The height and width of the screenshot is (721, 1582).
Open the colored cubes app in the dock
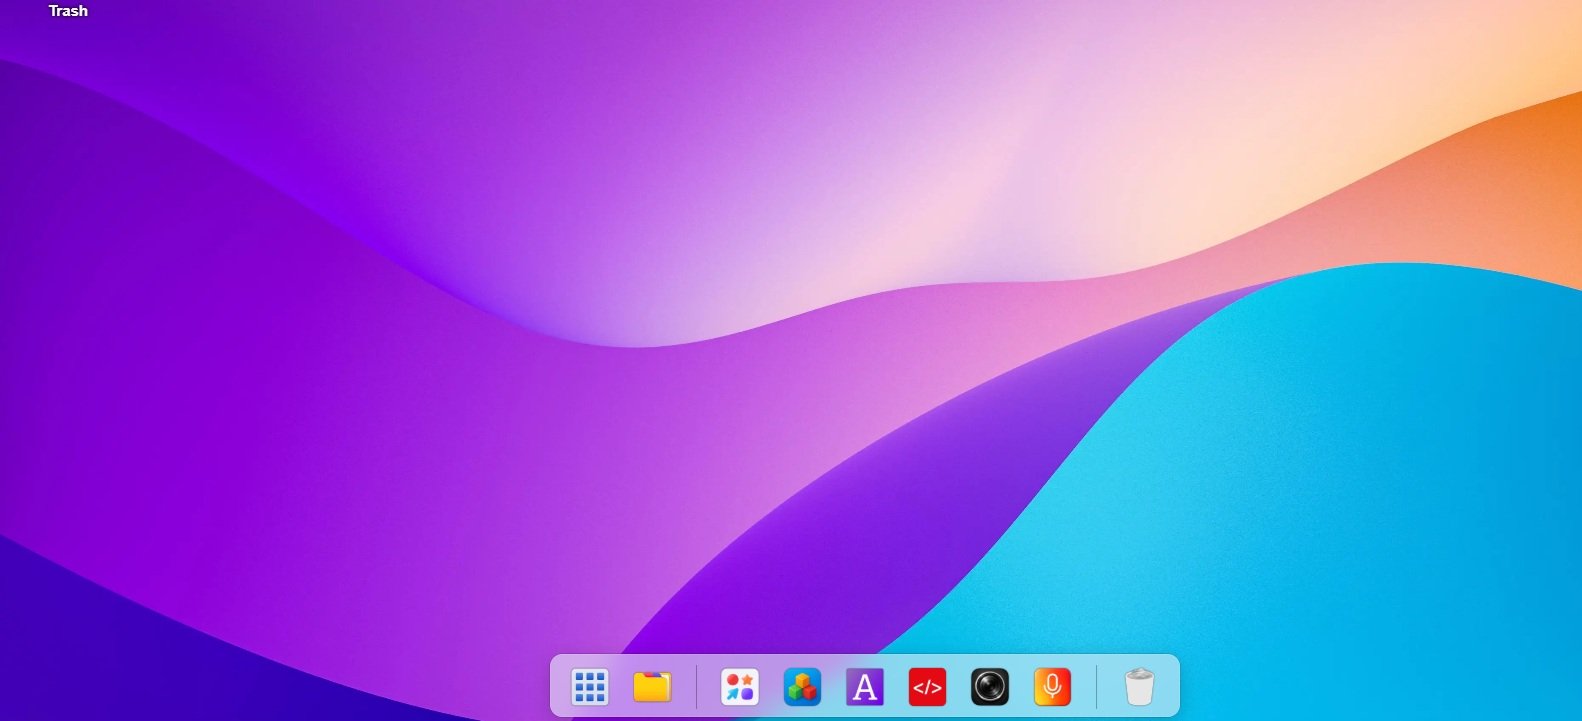tap(802, 687)
